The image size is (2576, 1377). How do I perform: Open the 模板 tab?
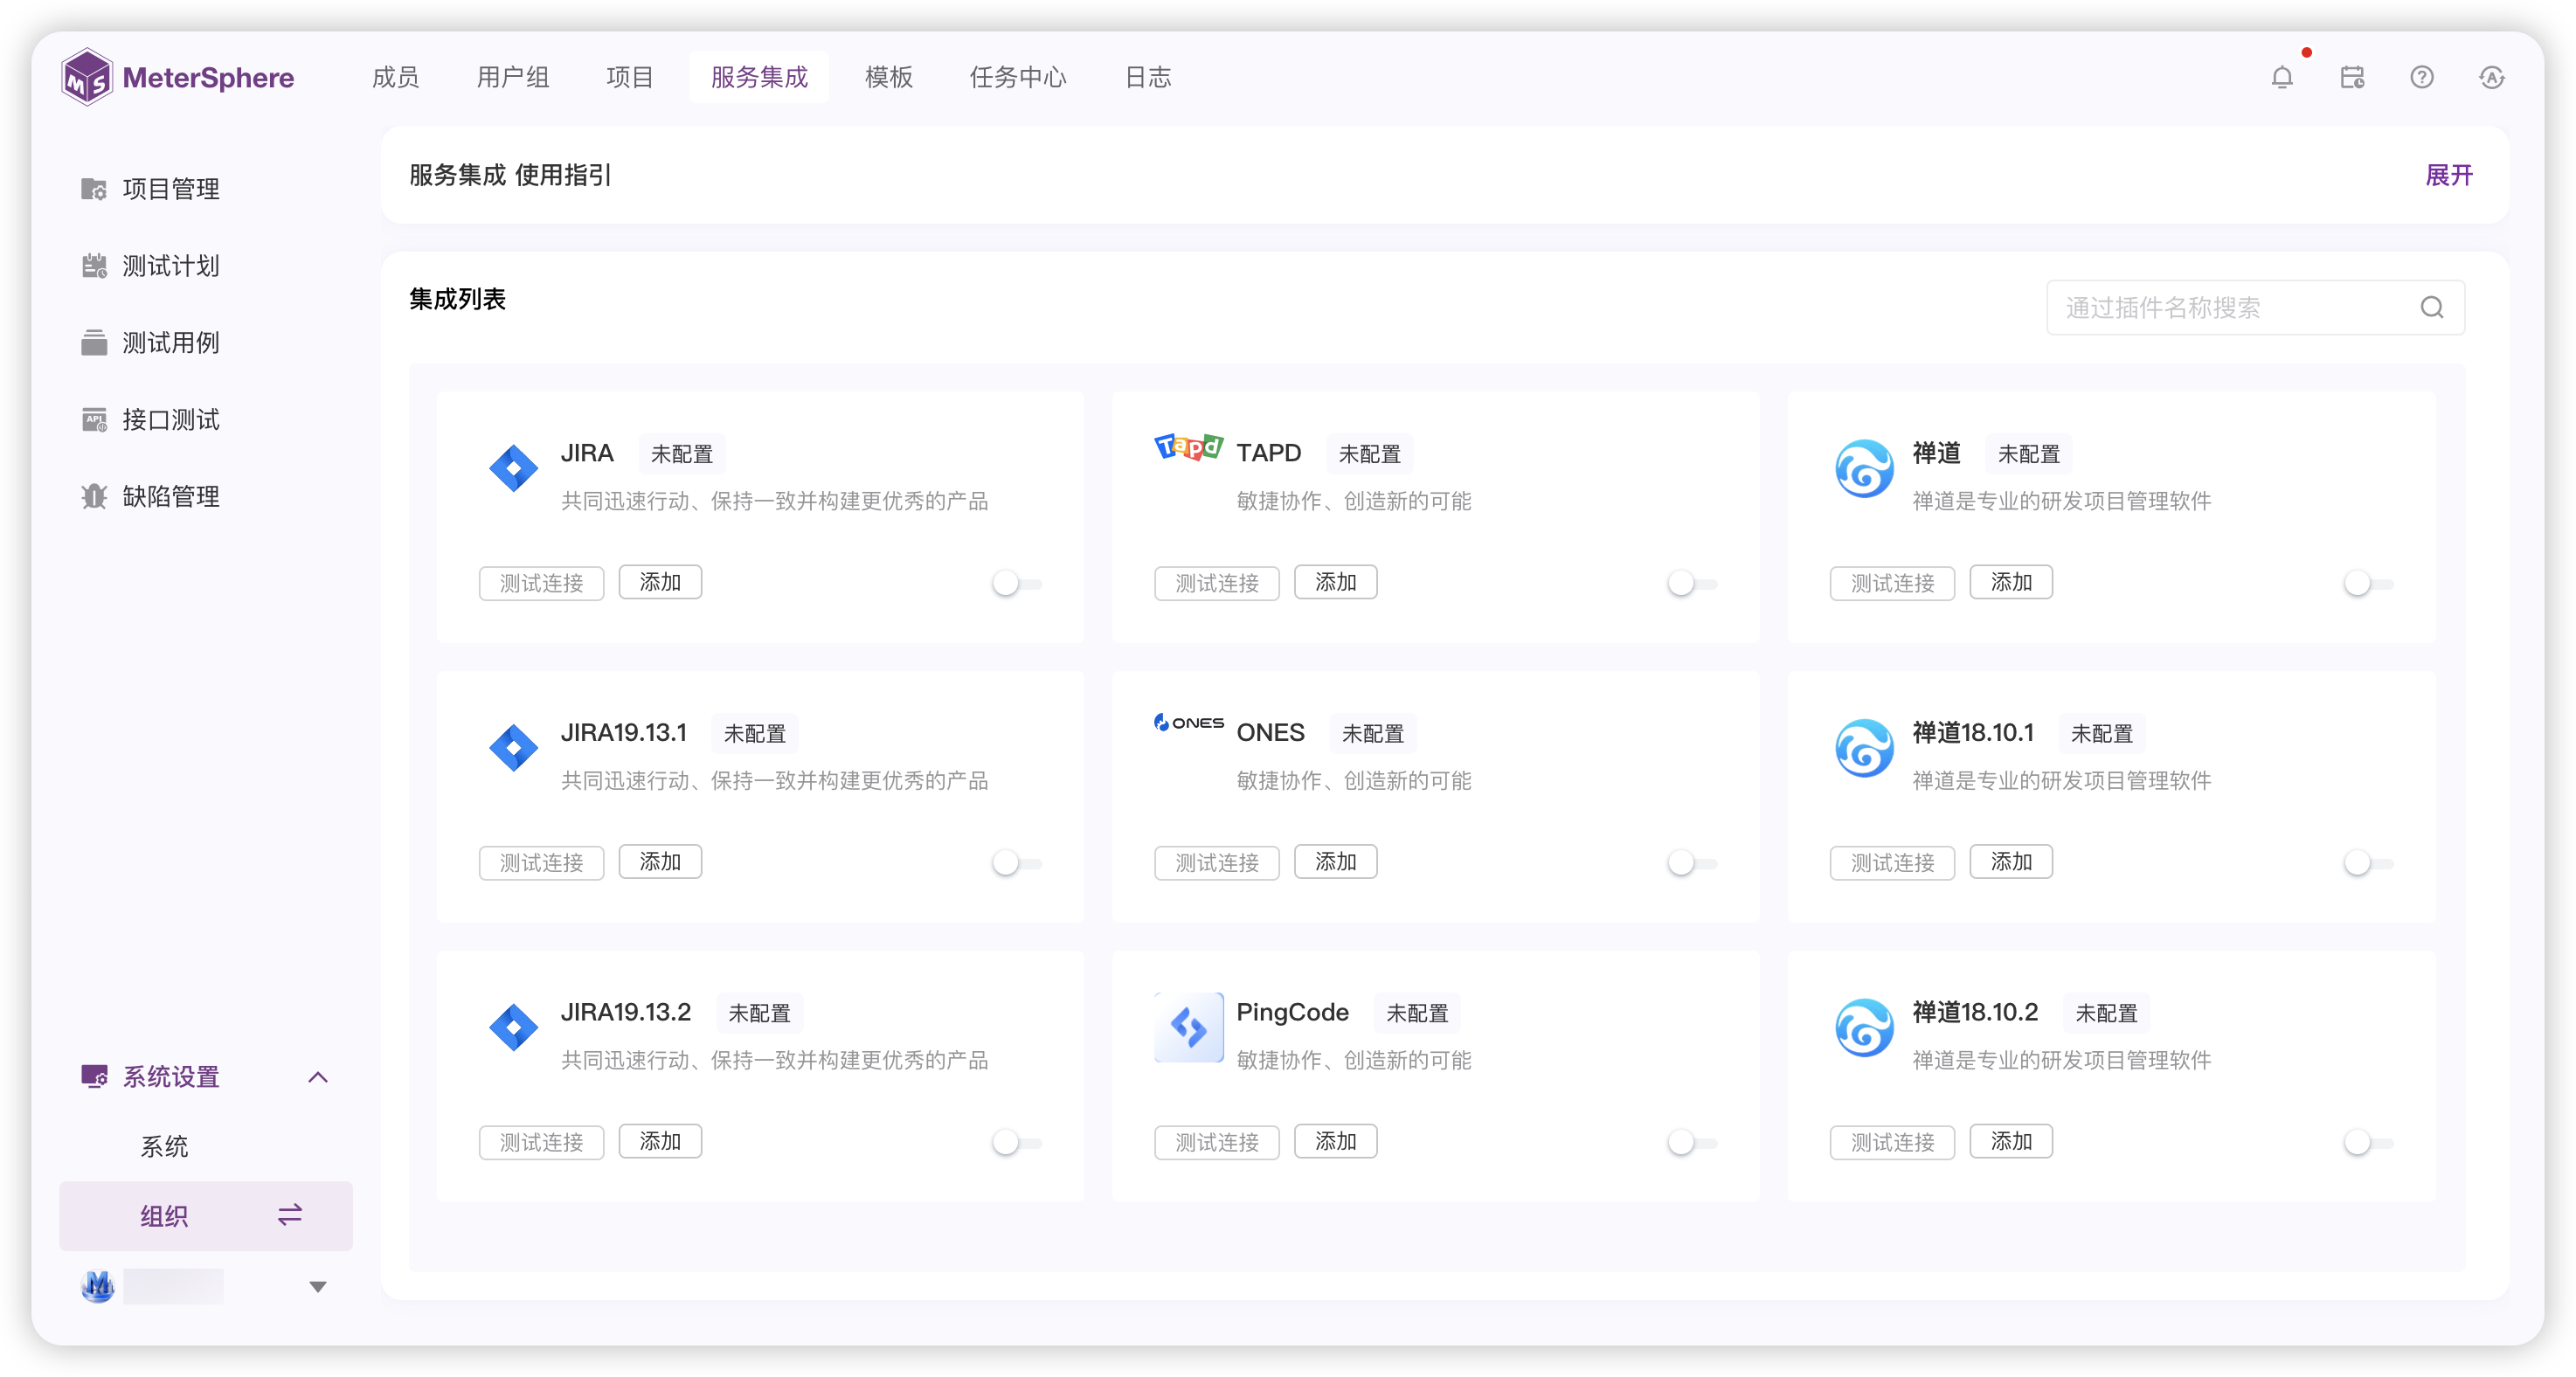[889, 77]
